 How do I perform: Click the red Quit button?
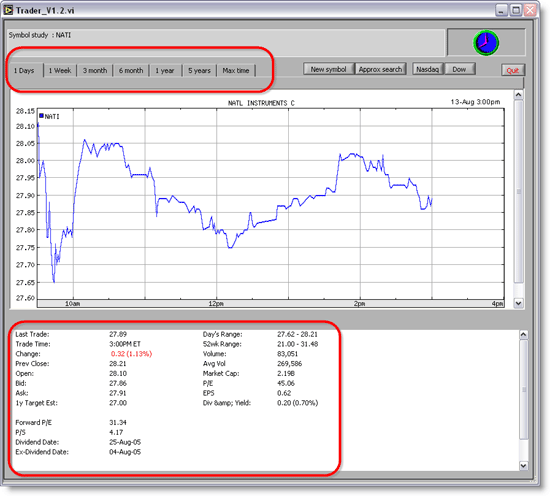tap(512, 71)
